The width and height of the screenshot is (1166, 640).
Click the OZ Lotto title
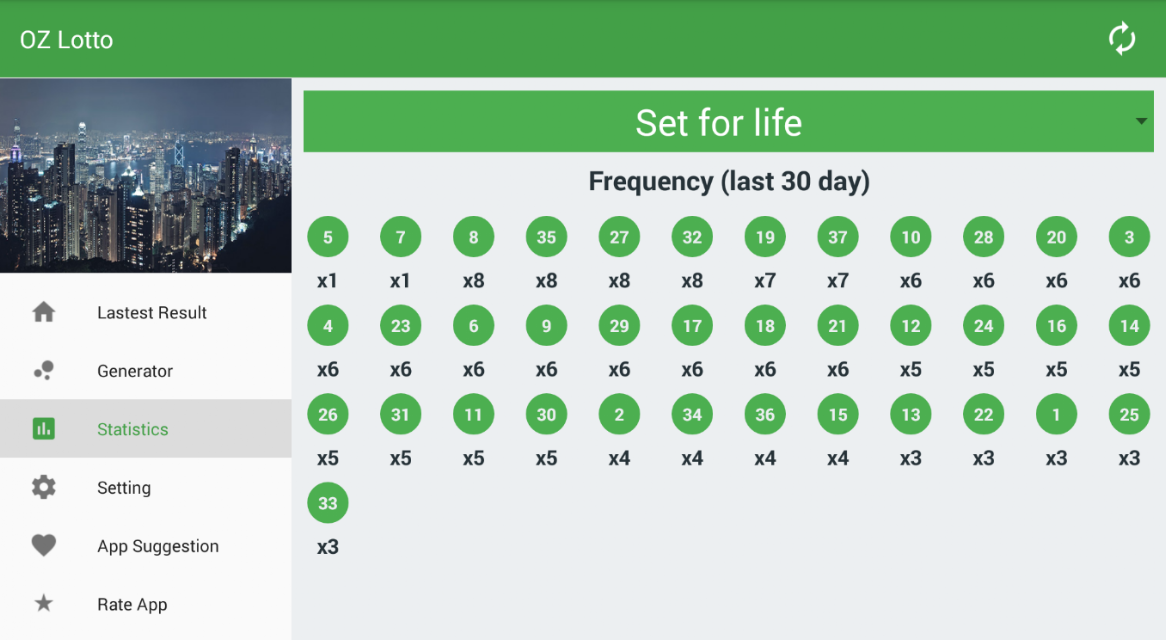point(66,39)
